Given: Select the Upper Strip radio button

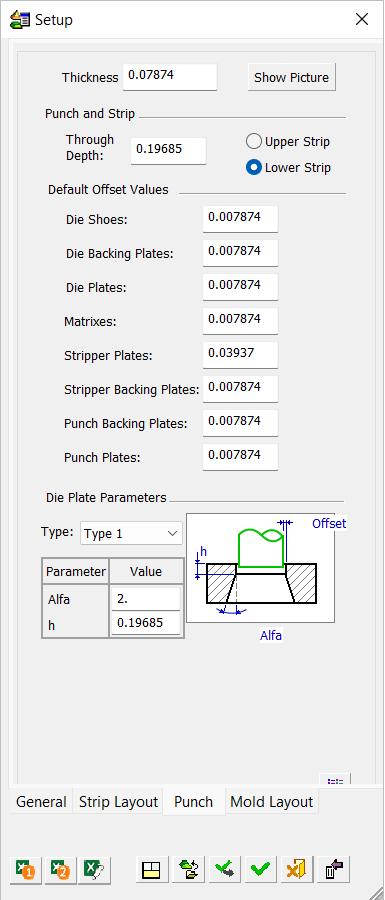Looking at the screenshot, I should click(x=288, y=141).
